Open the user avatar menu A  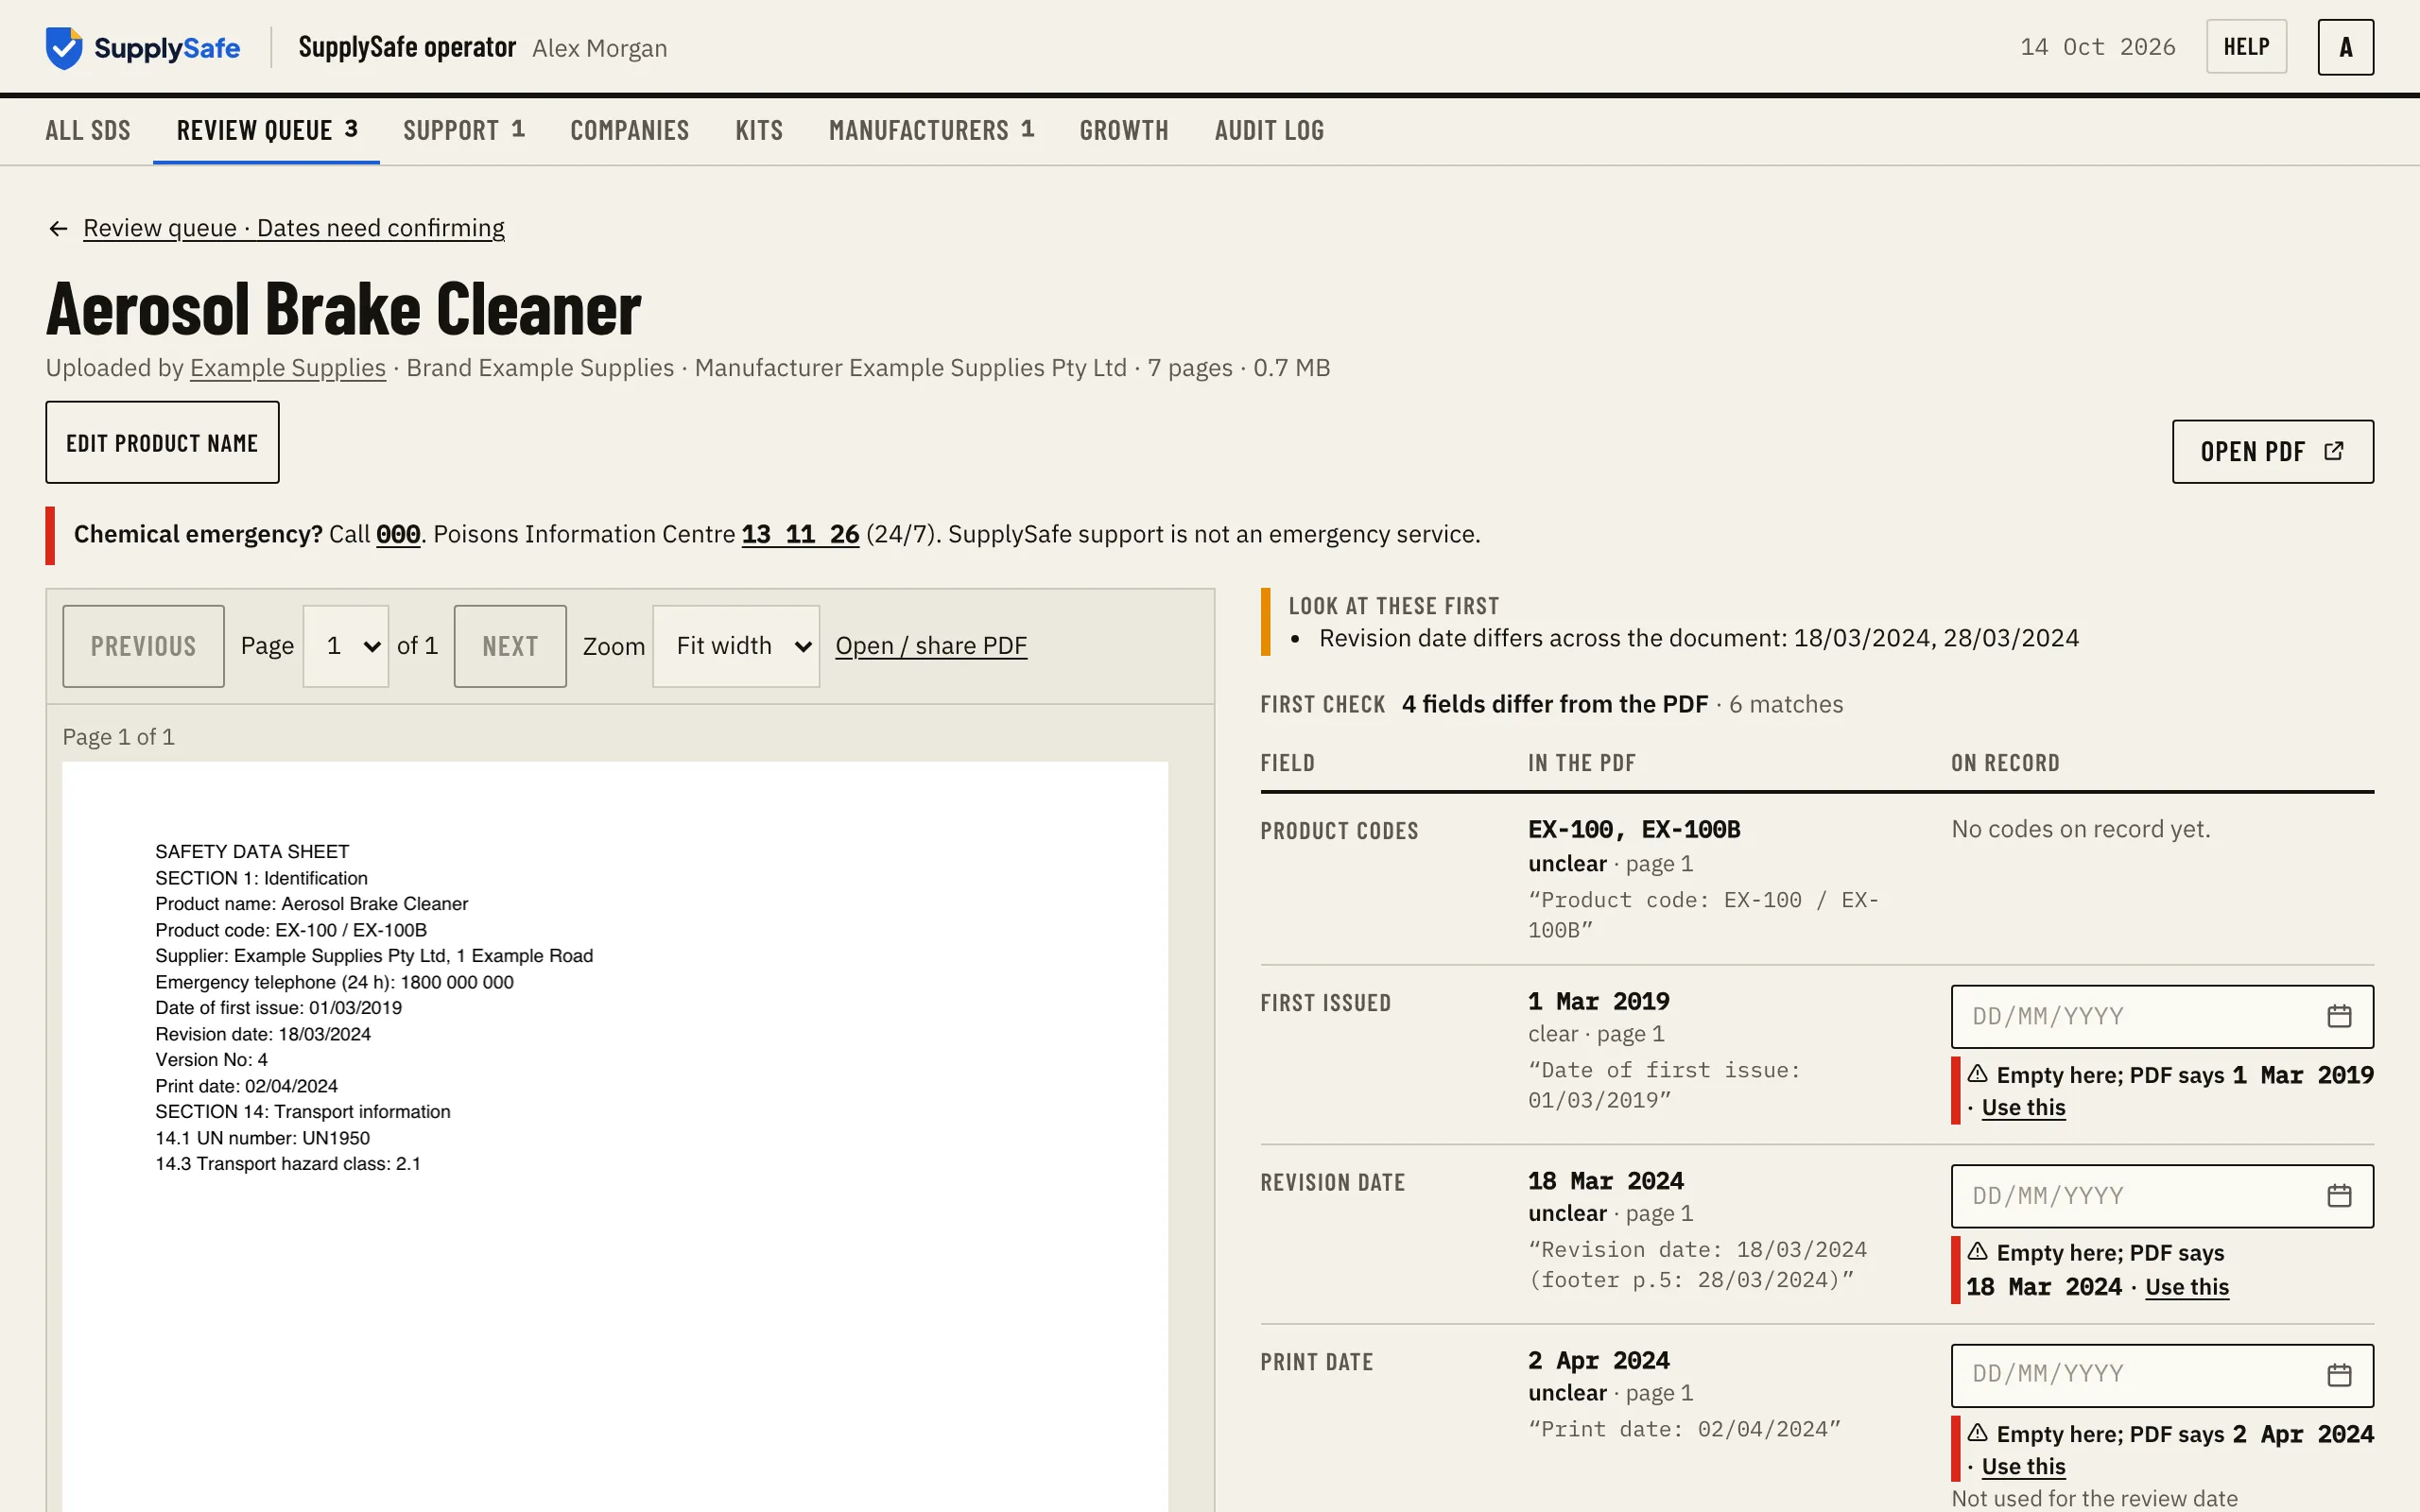[2345, 47]
